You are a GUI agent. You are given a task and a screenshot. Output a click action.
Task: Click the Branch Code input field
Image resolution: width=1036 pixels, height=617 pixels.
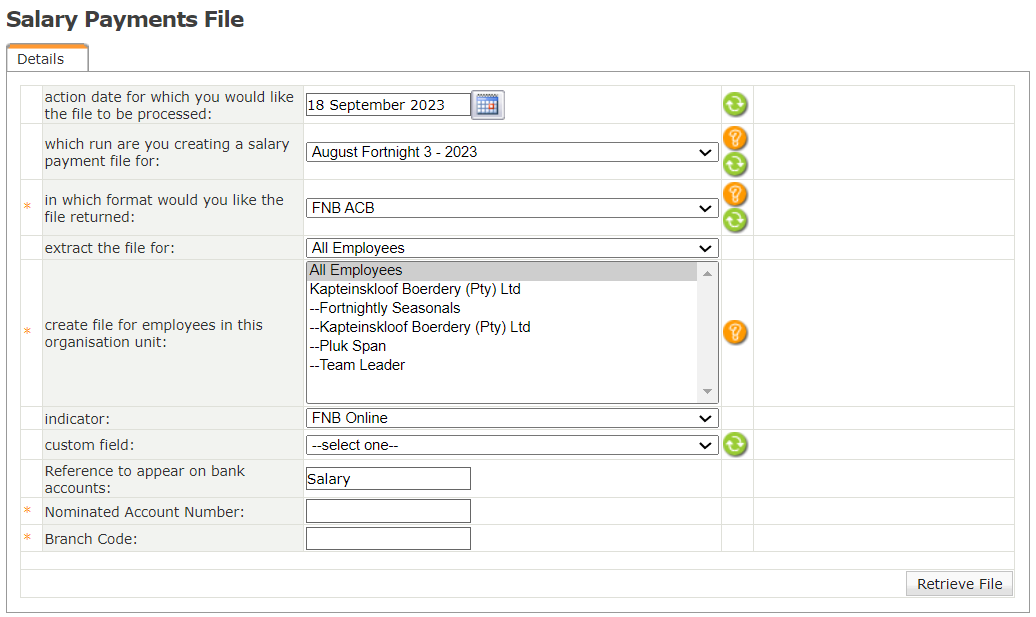[388, 538]
